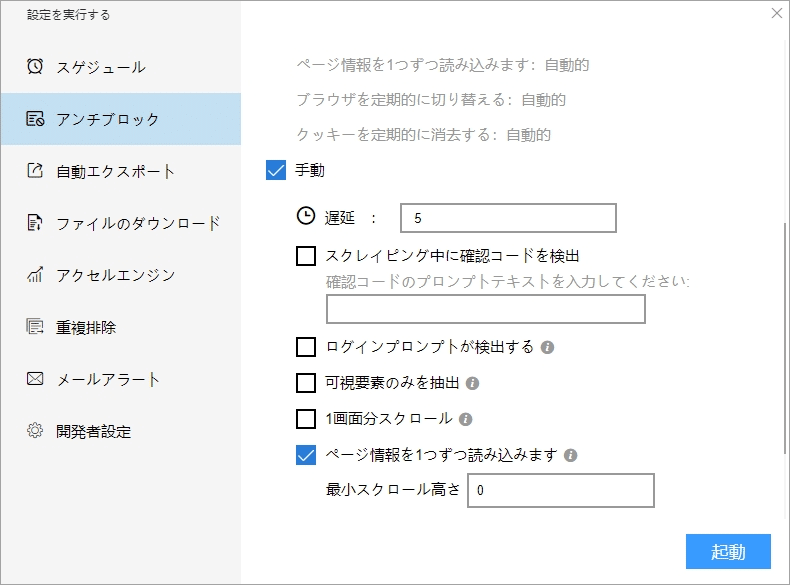This screenshot has height=585, width=790.
Task: Click the developer settings gear icon
Action: pyautogui.click(x=35, y=431)
